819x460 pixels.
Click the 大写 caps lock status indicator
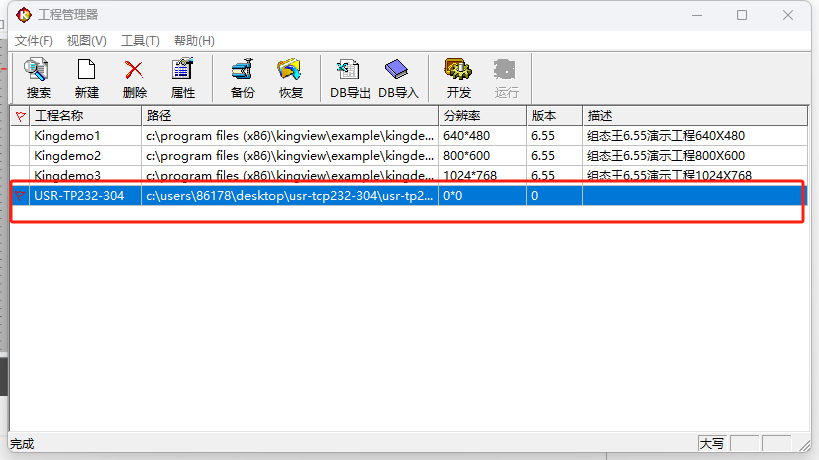(712, 444)
